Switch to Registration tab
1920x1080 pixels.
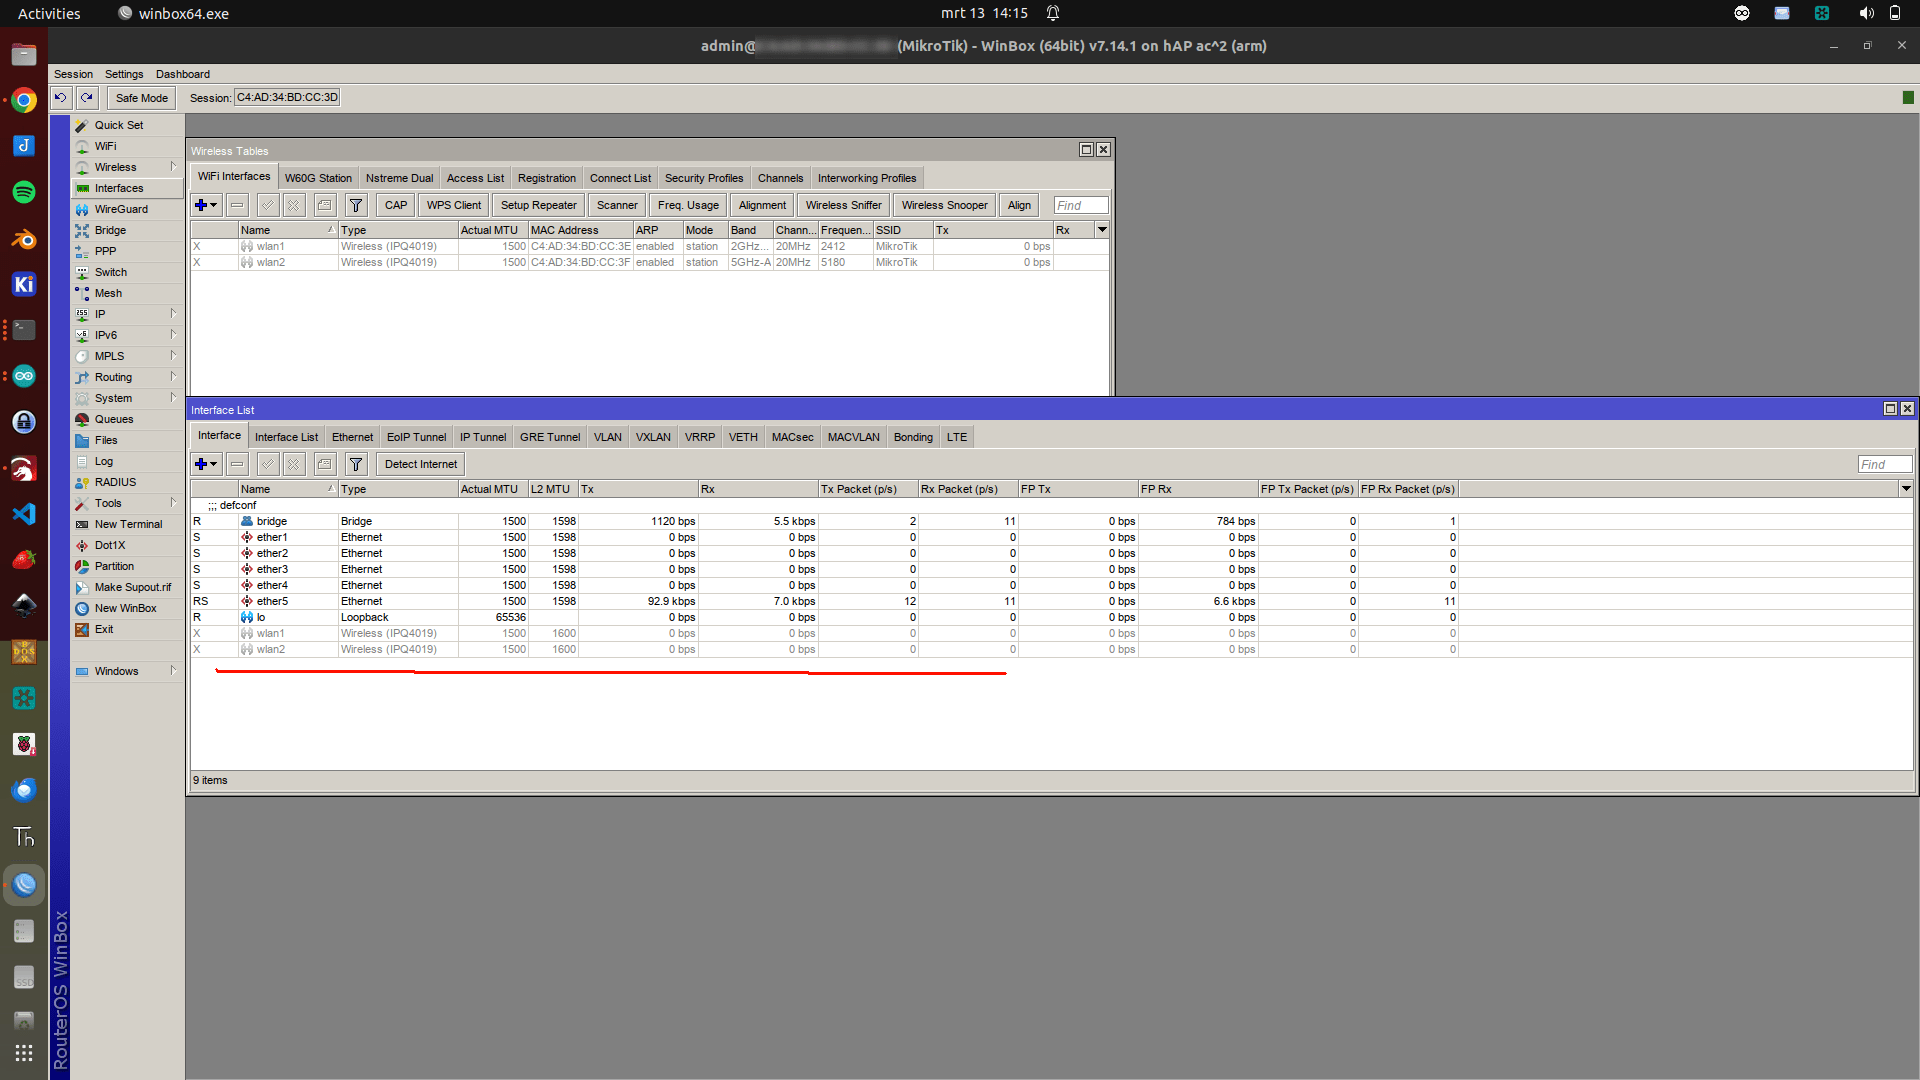click(547, 178)
